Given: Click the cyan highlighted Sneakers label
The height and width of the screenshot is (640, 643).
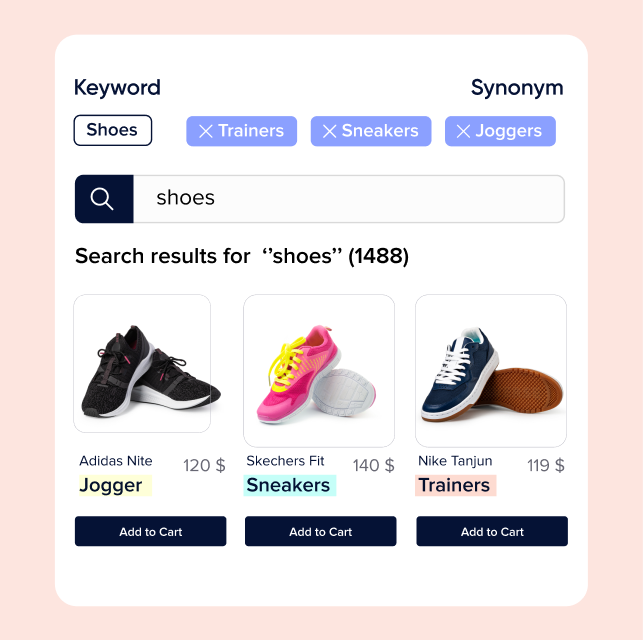Looking at the screenshot, I should (290, 485).
